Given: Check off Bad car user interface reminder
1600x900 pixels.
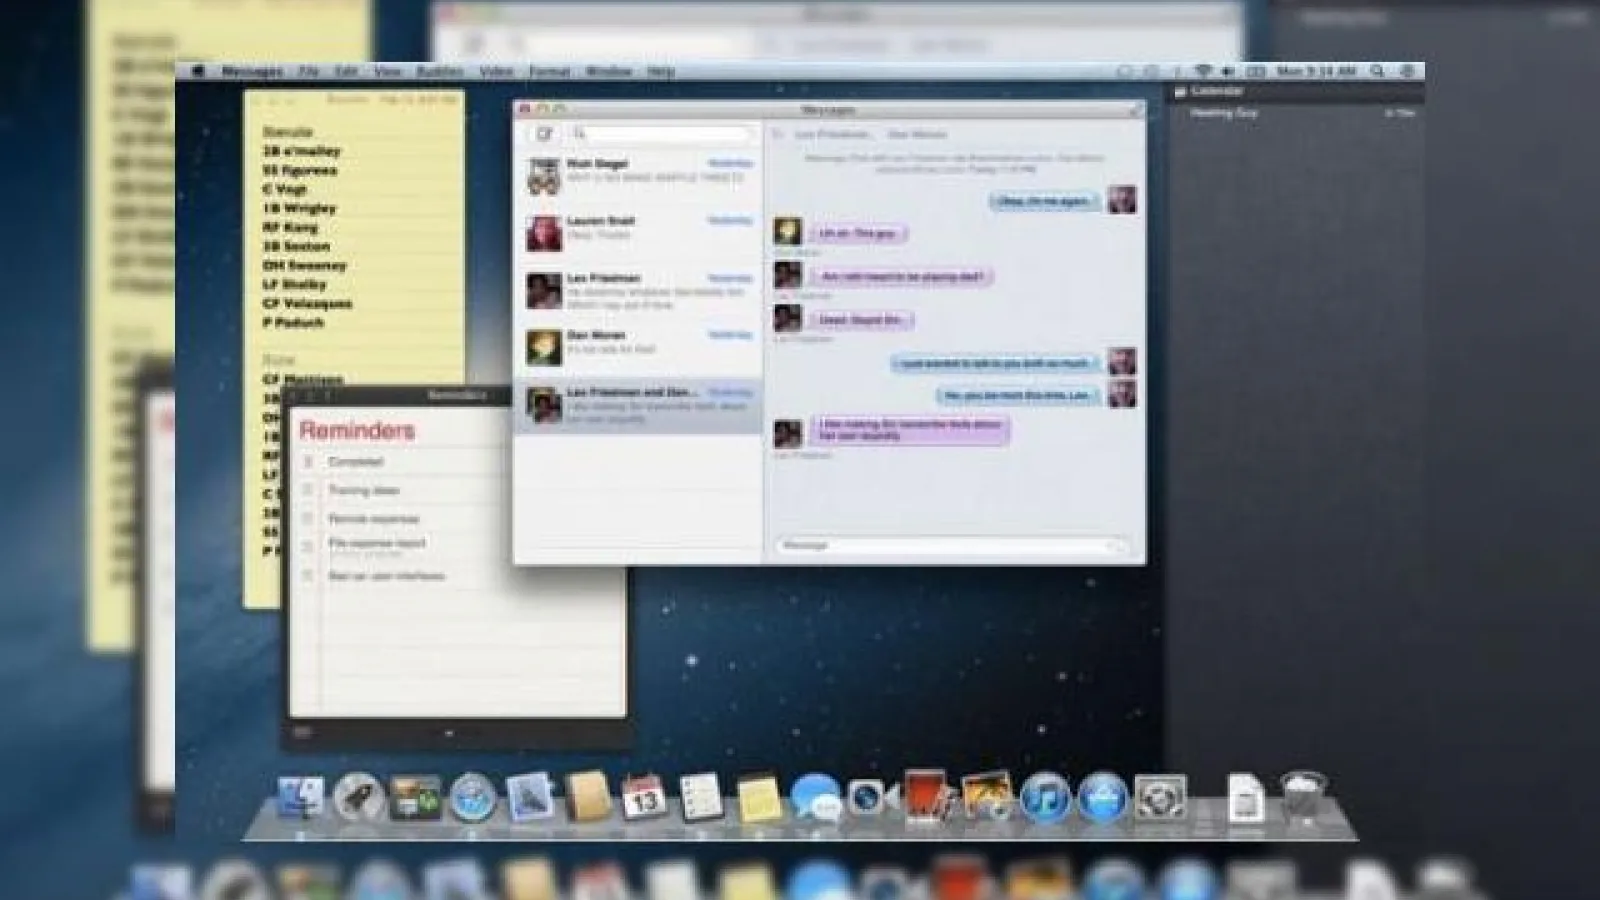Looking at the screenshot, I should (x=308, y=576).
